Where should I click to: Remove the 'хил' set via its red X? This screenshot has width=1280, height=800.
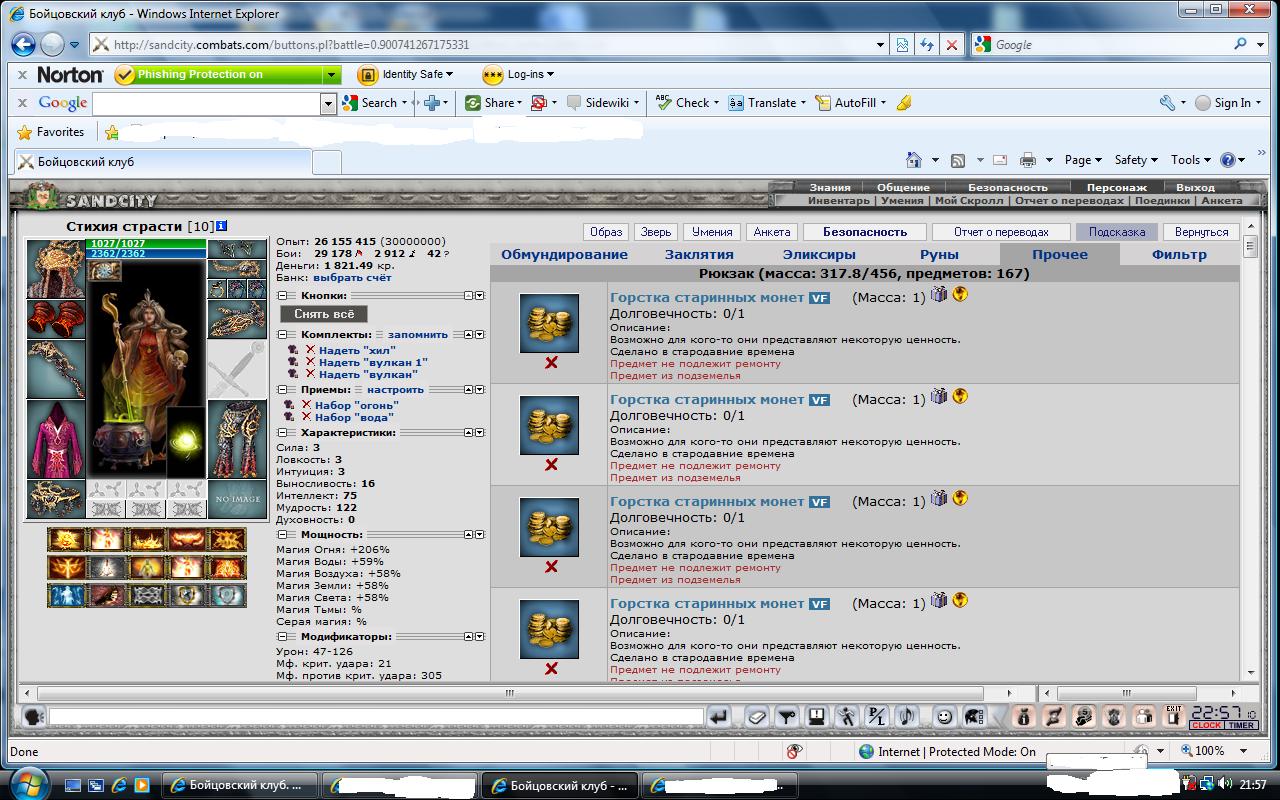click(310, 350)
